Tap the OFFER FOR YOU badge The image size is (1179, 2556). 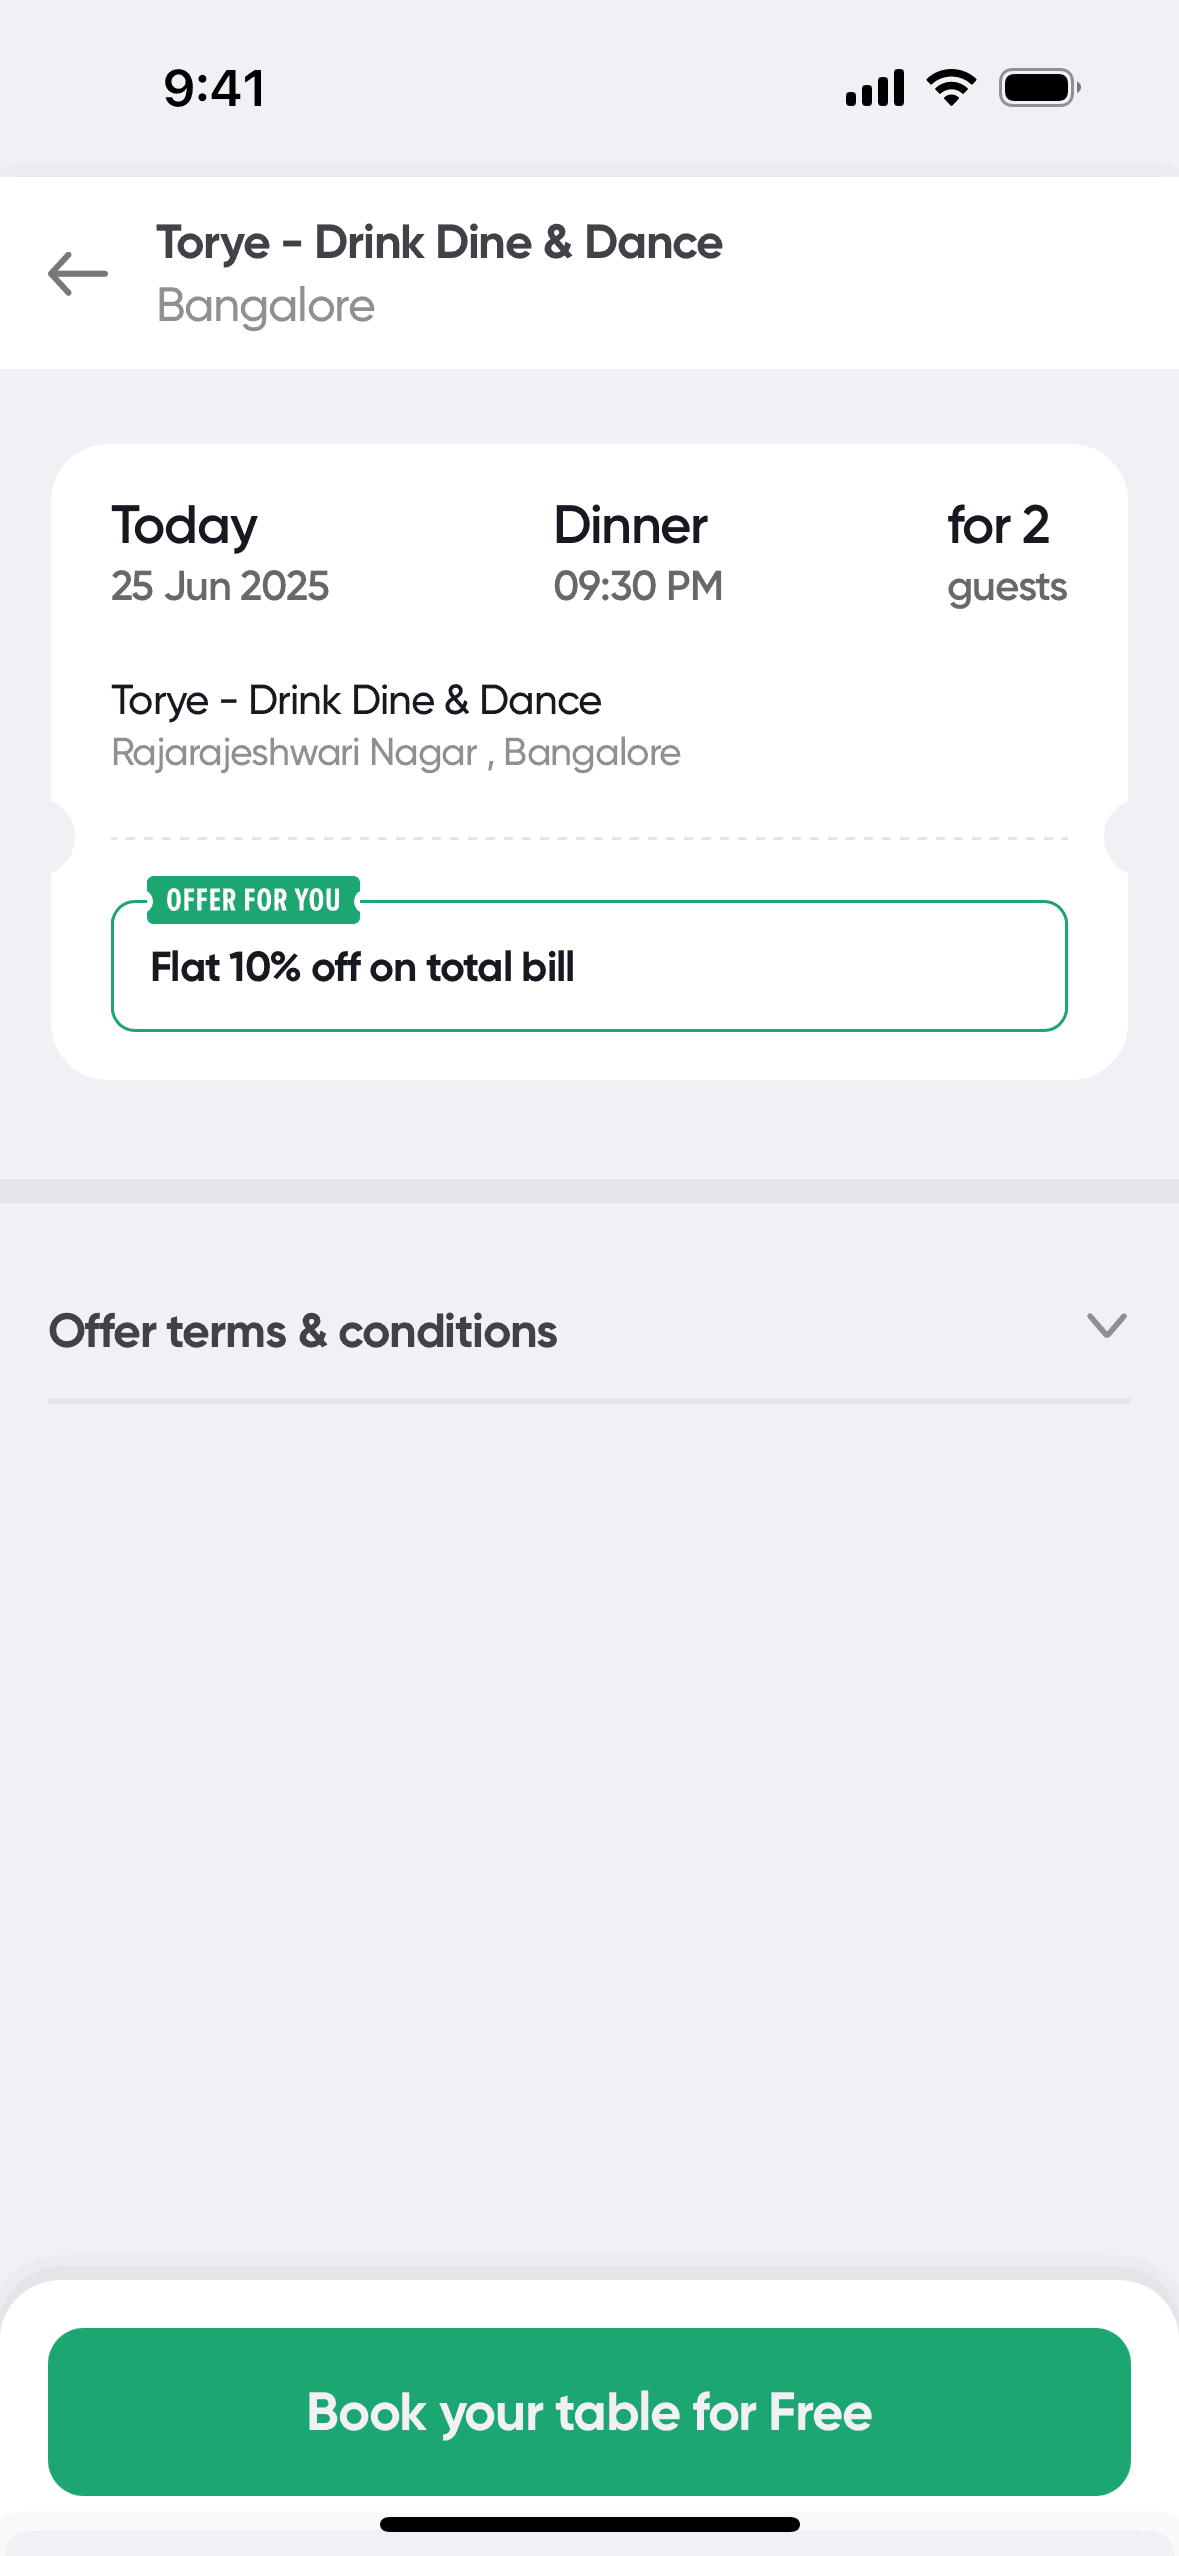coord(253,900)
